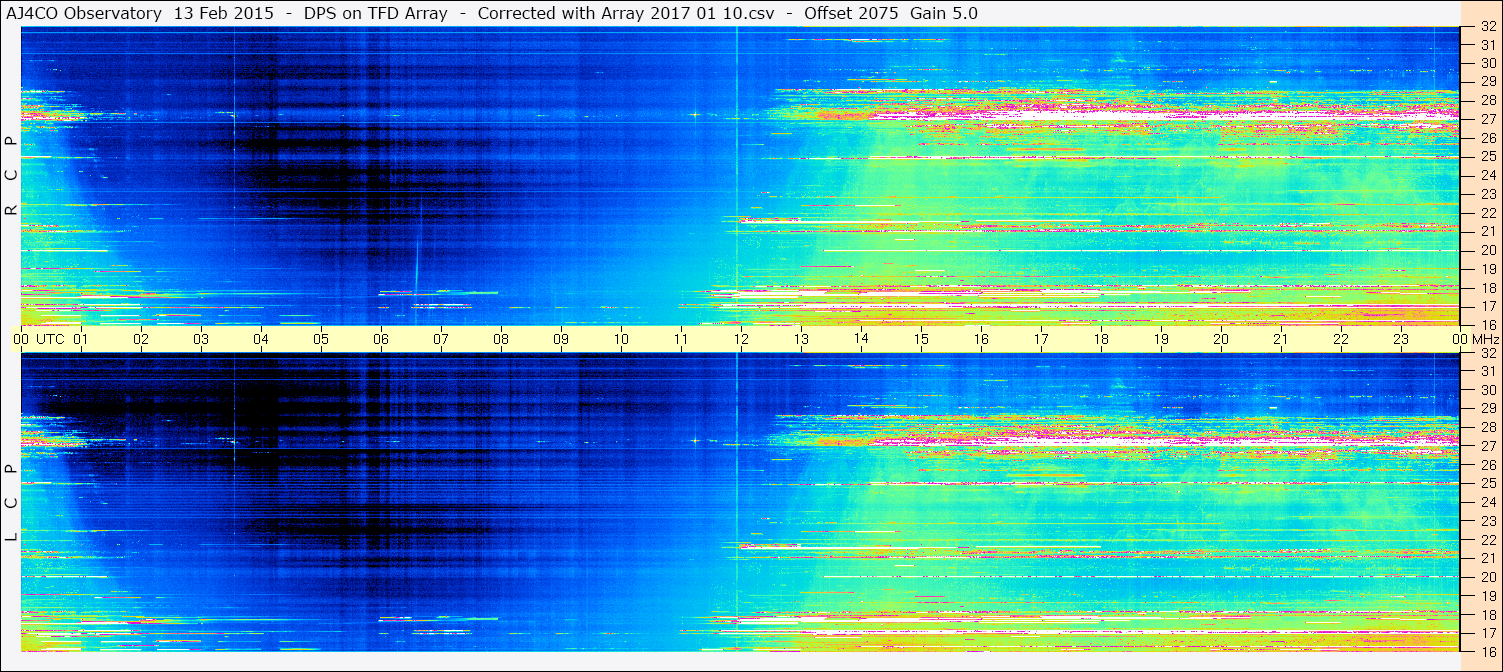
Task: Select the 18 hour label on time axis
Action: 1101,339
